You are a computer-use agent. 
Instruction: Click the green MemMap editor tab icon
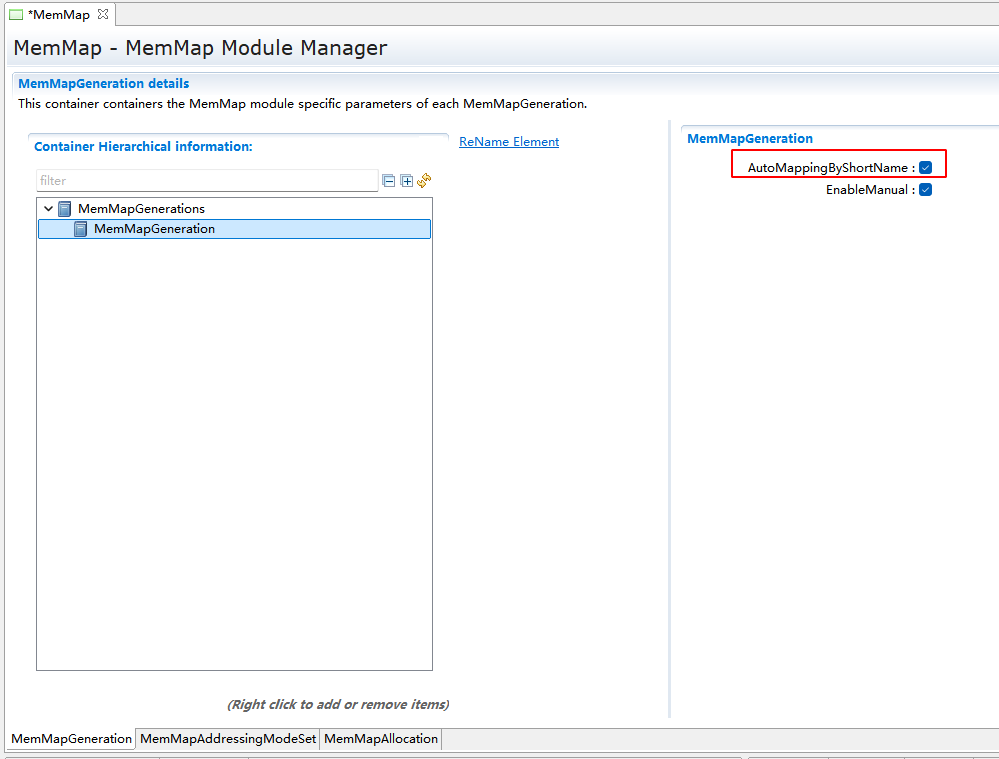[x=16, y=15]
